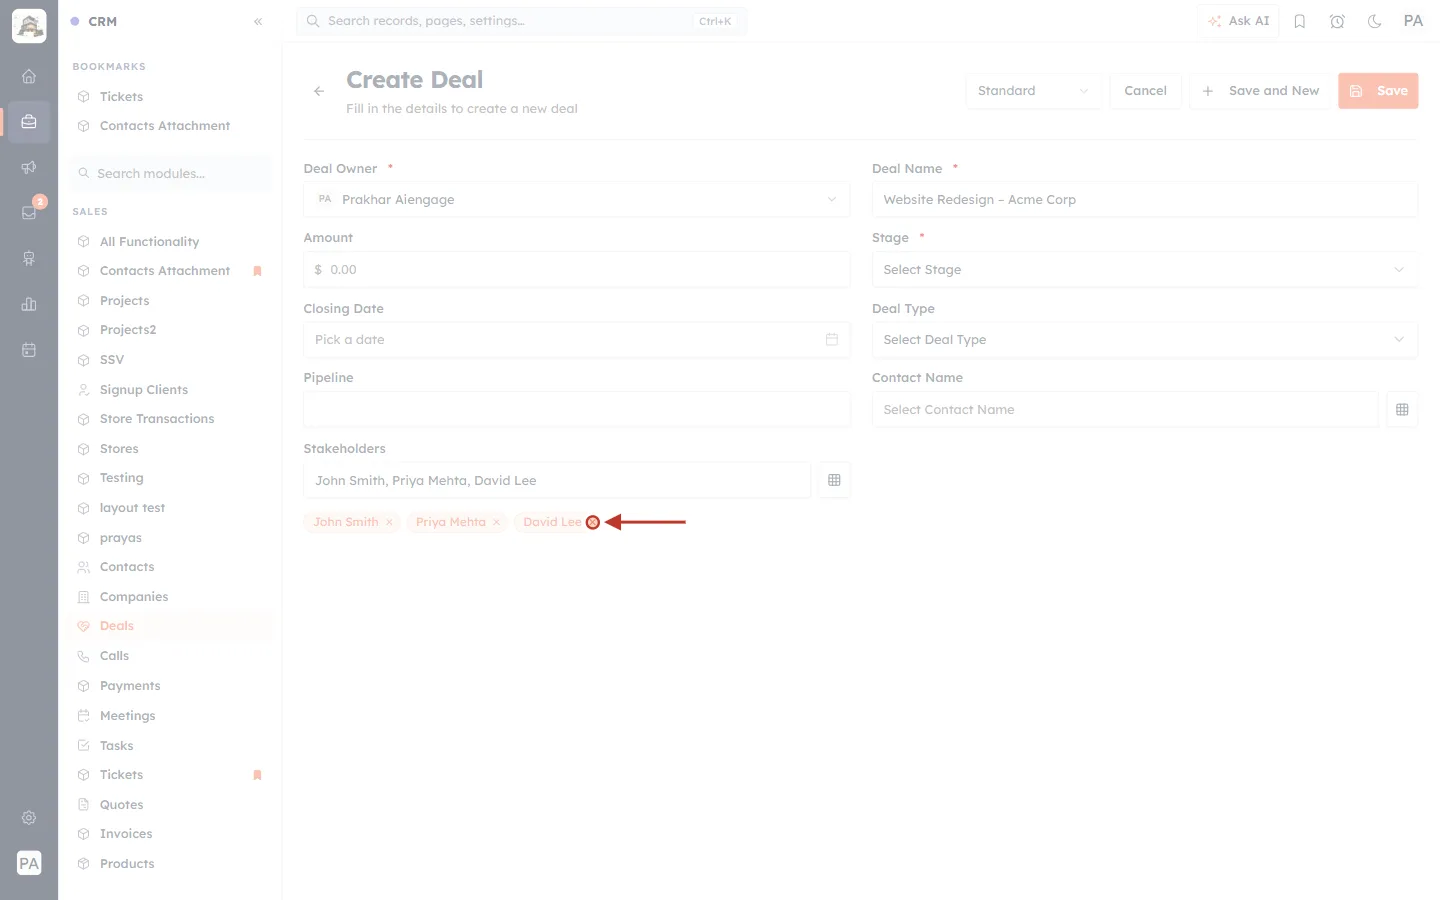Click the Search modules field
Screen dimensions: 1440x900
point(171,173)
